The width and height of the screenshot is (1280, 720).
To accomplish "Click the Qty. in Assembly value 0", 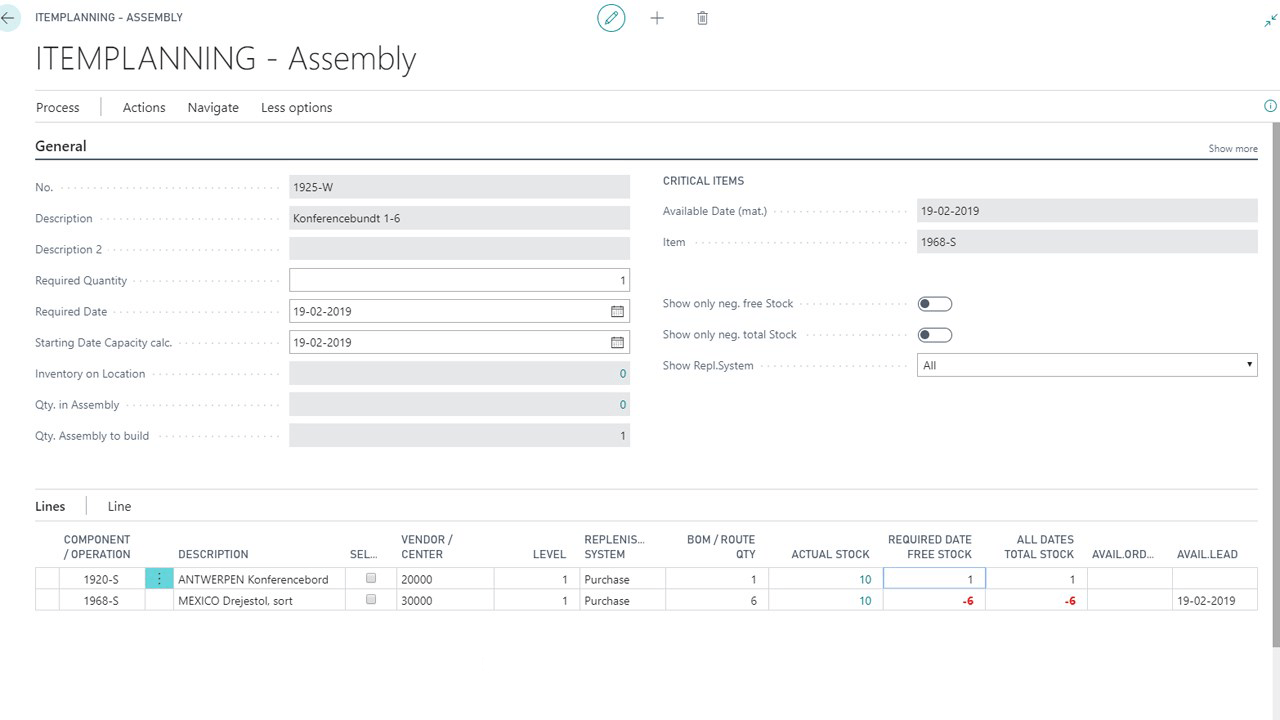I will [622, 405].
